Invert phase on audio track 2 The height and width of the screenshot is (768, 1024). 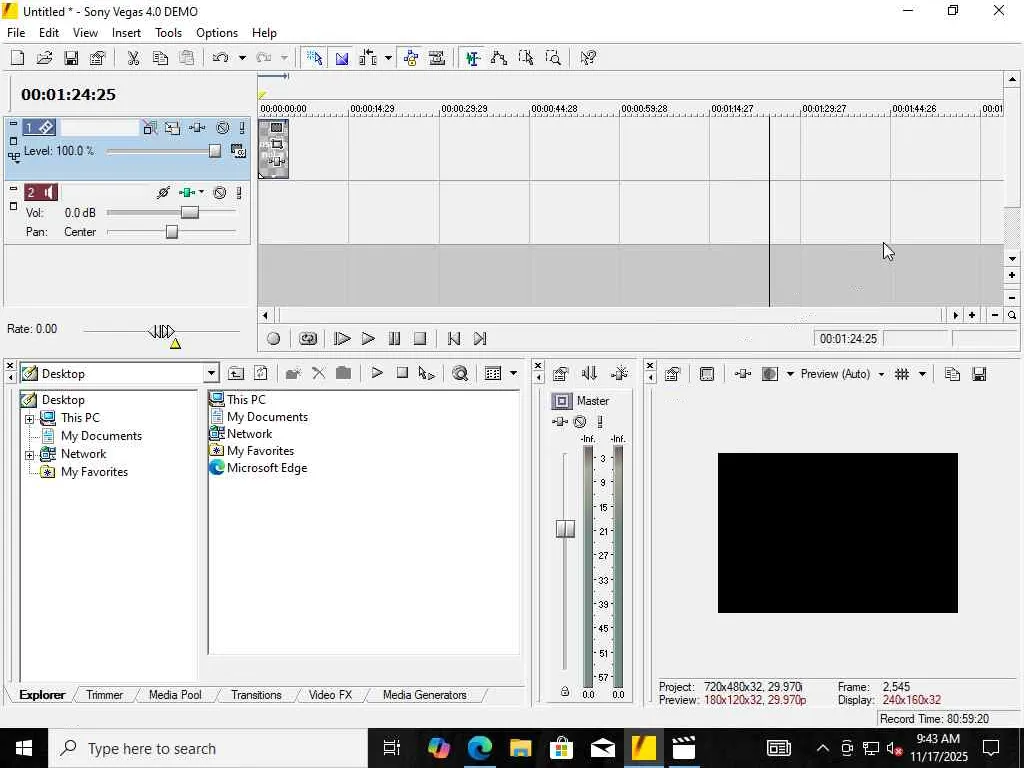[163, 193]
